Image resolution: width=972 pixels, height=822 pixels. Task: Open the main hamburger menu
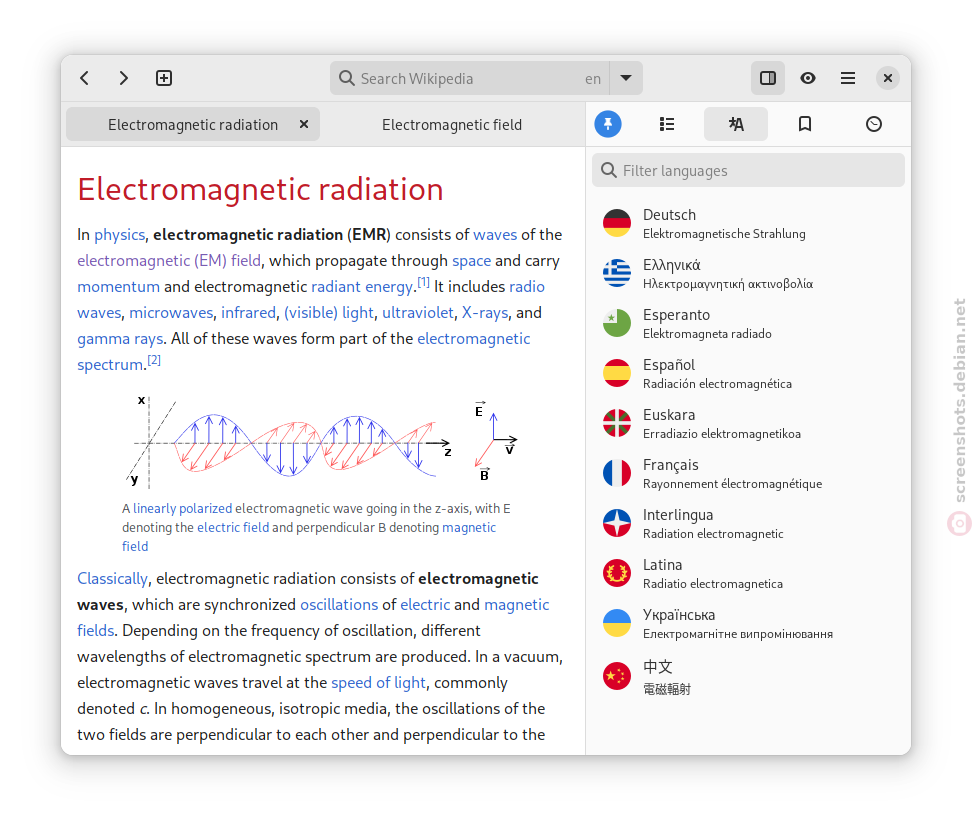tap(848, 78)
